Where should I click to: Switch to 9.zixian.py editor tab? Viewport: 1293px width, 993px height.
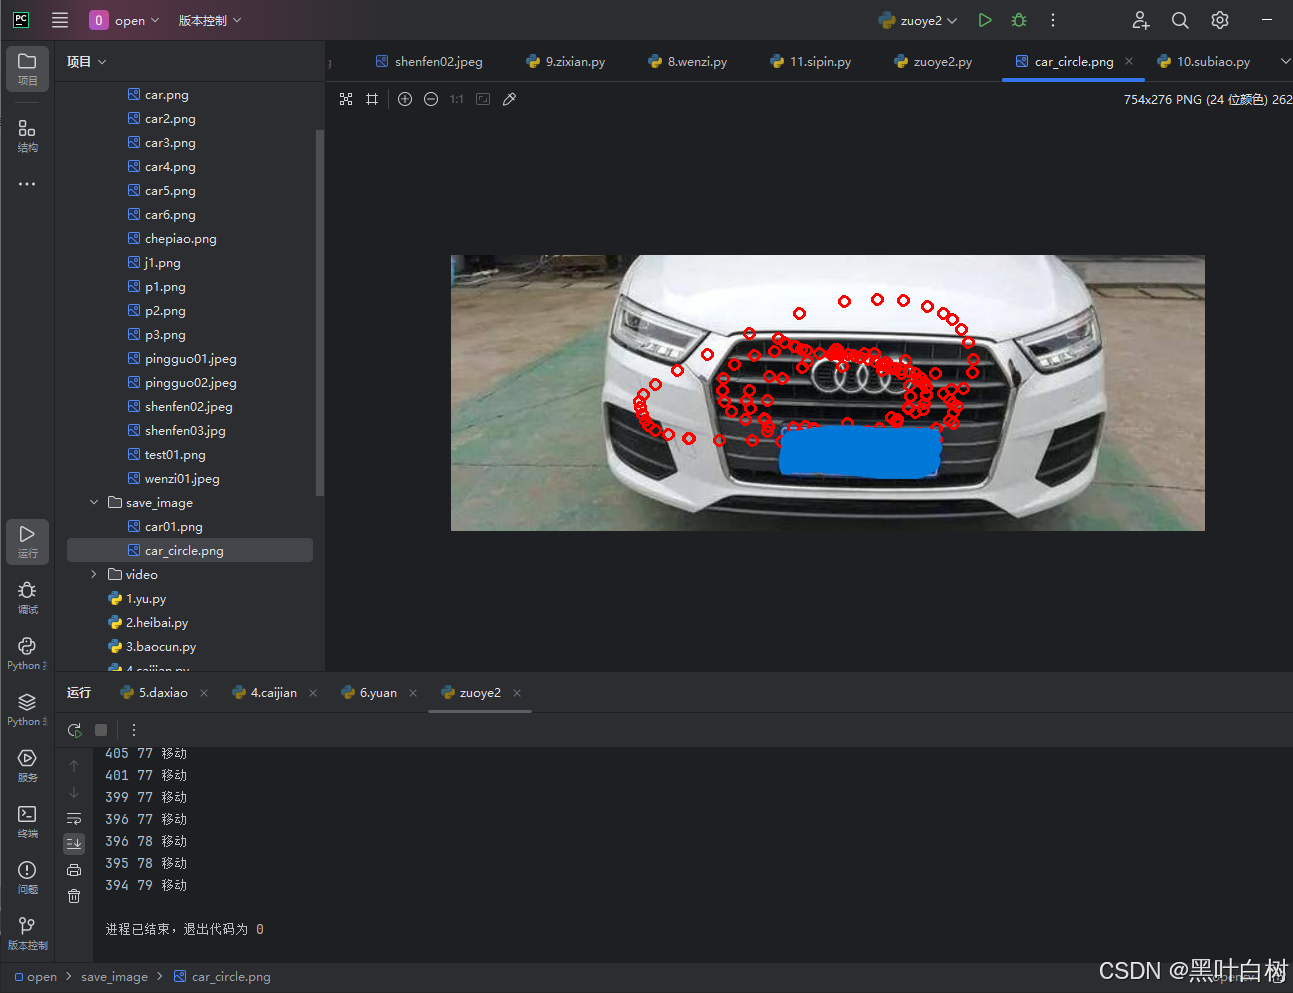coord(566,61)
